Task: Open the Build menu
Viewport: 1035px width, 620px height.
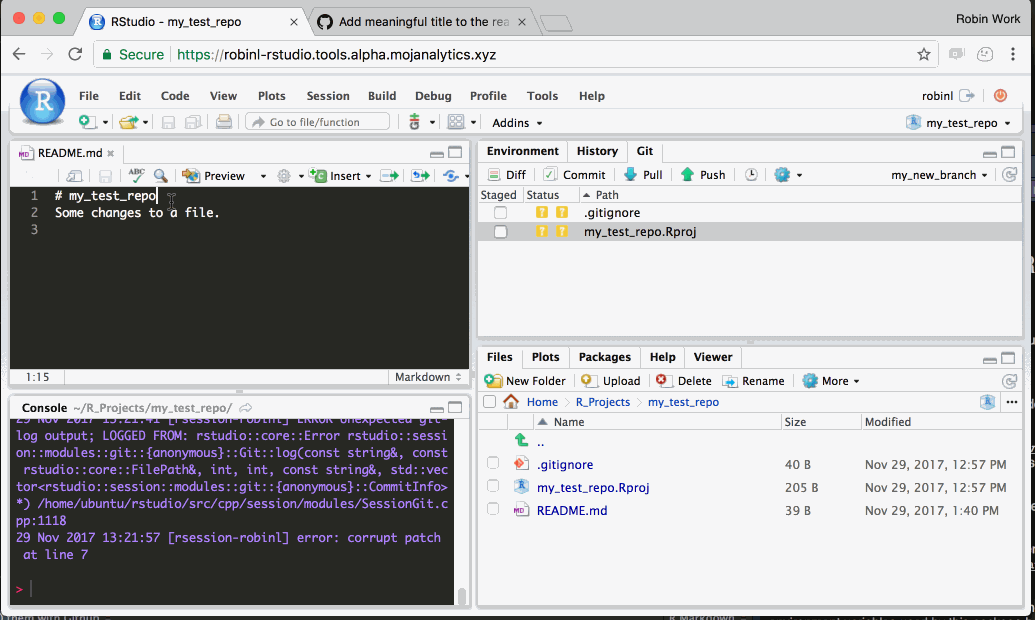Action: (x=382, y=96)
